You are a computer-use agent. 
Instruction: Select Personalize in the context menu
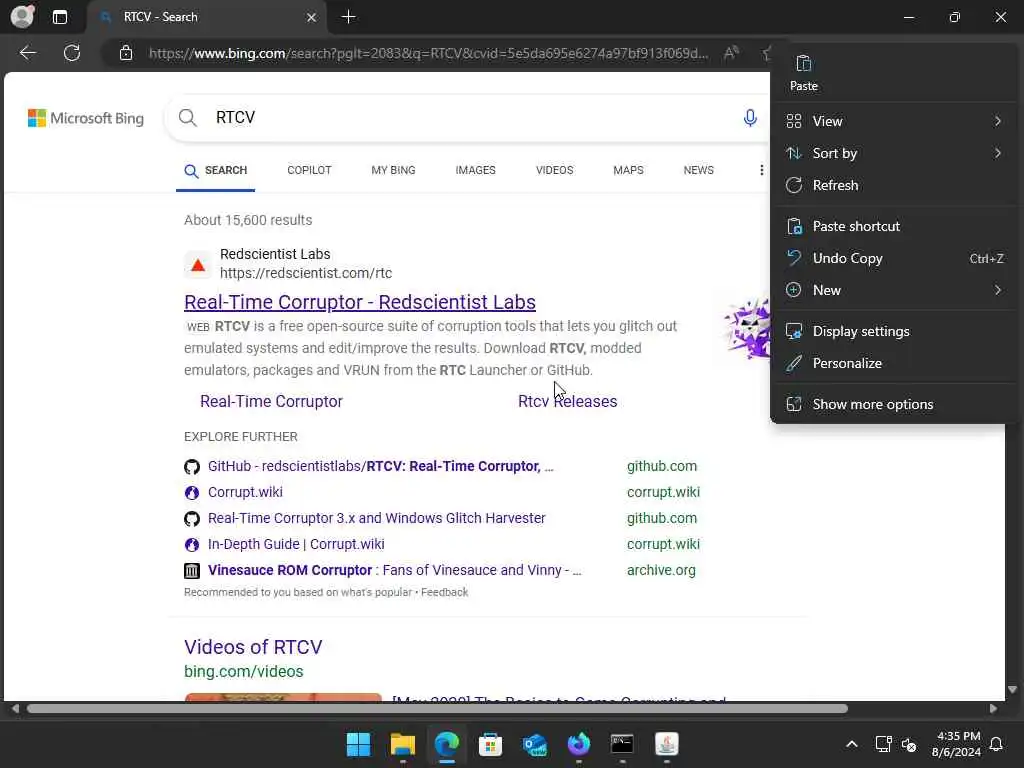pos(894,363)
